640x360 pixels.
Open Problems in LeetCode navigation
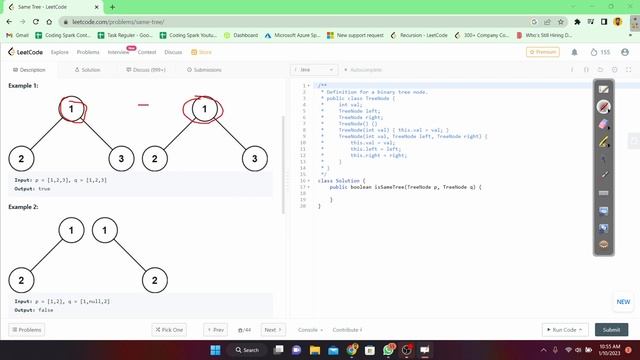click(x=88, y=52)
